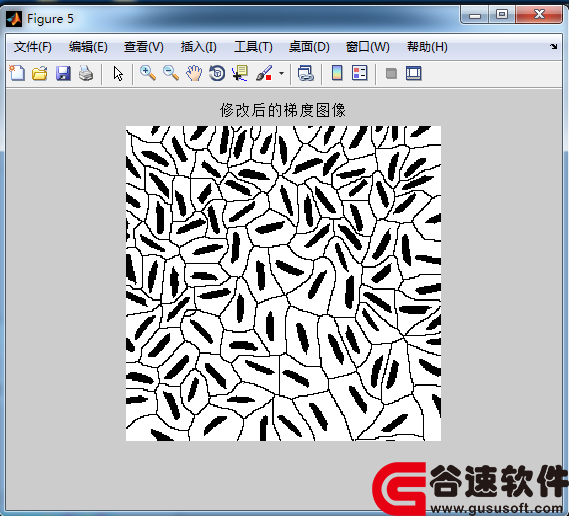This screenshot has height=516, width=569.
Task: Click Show Plot Tools icon
Action: point(414,73)
